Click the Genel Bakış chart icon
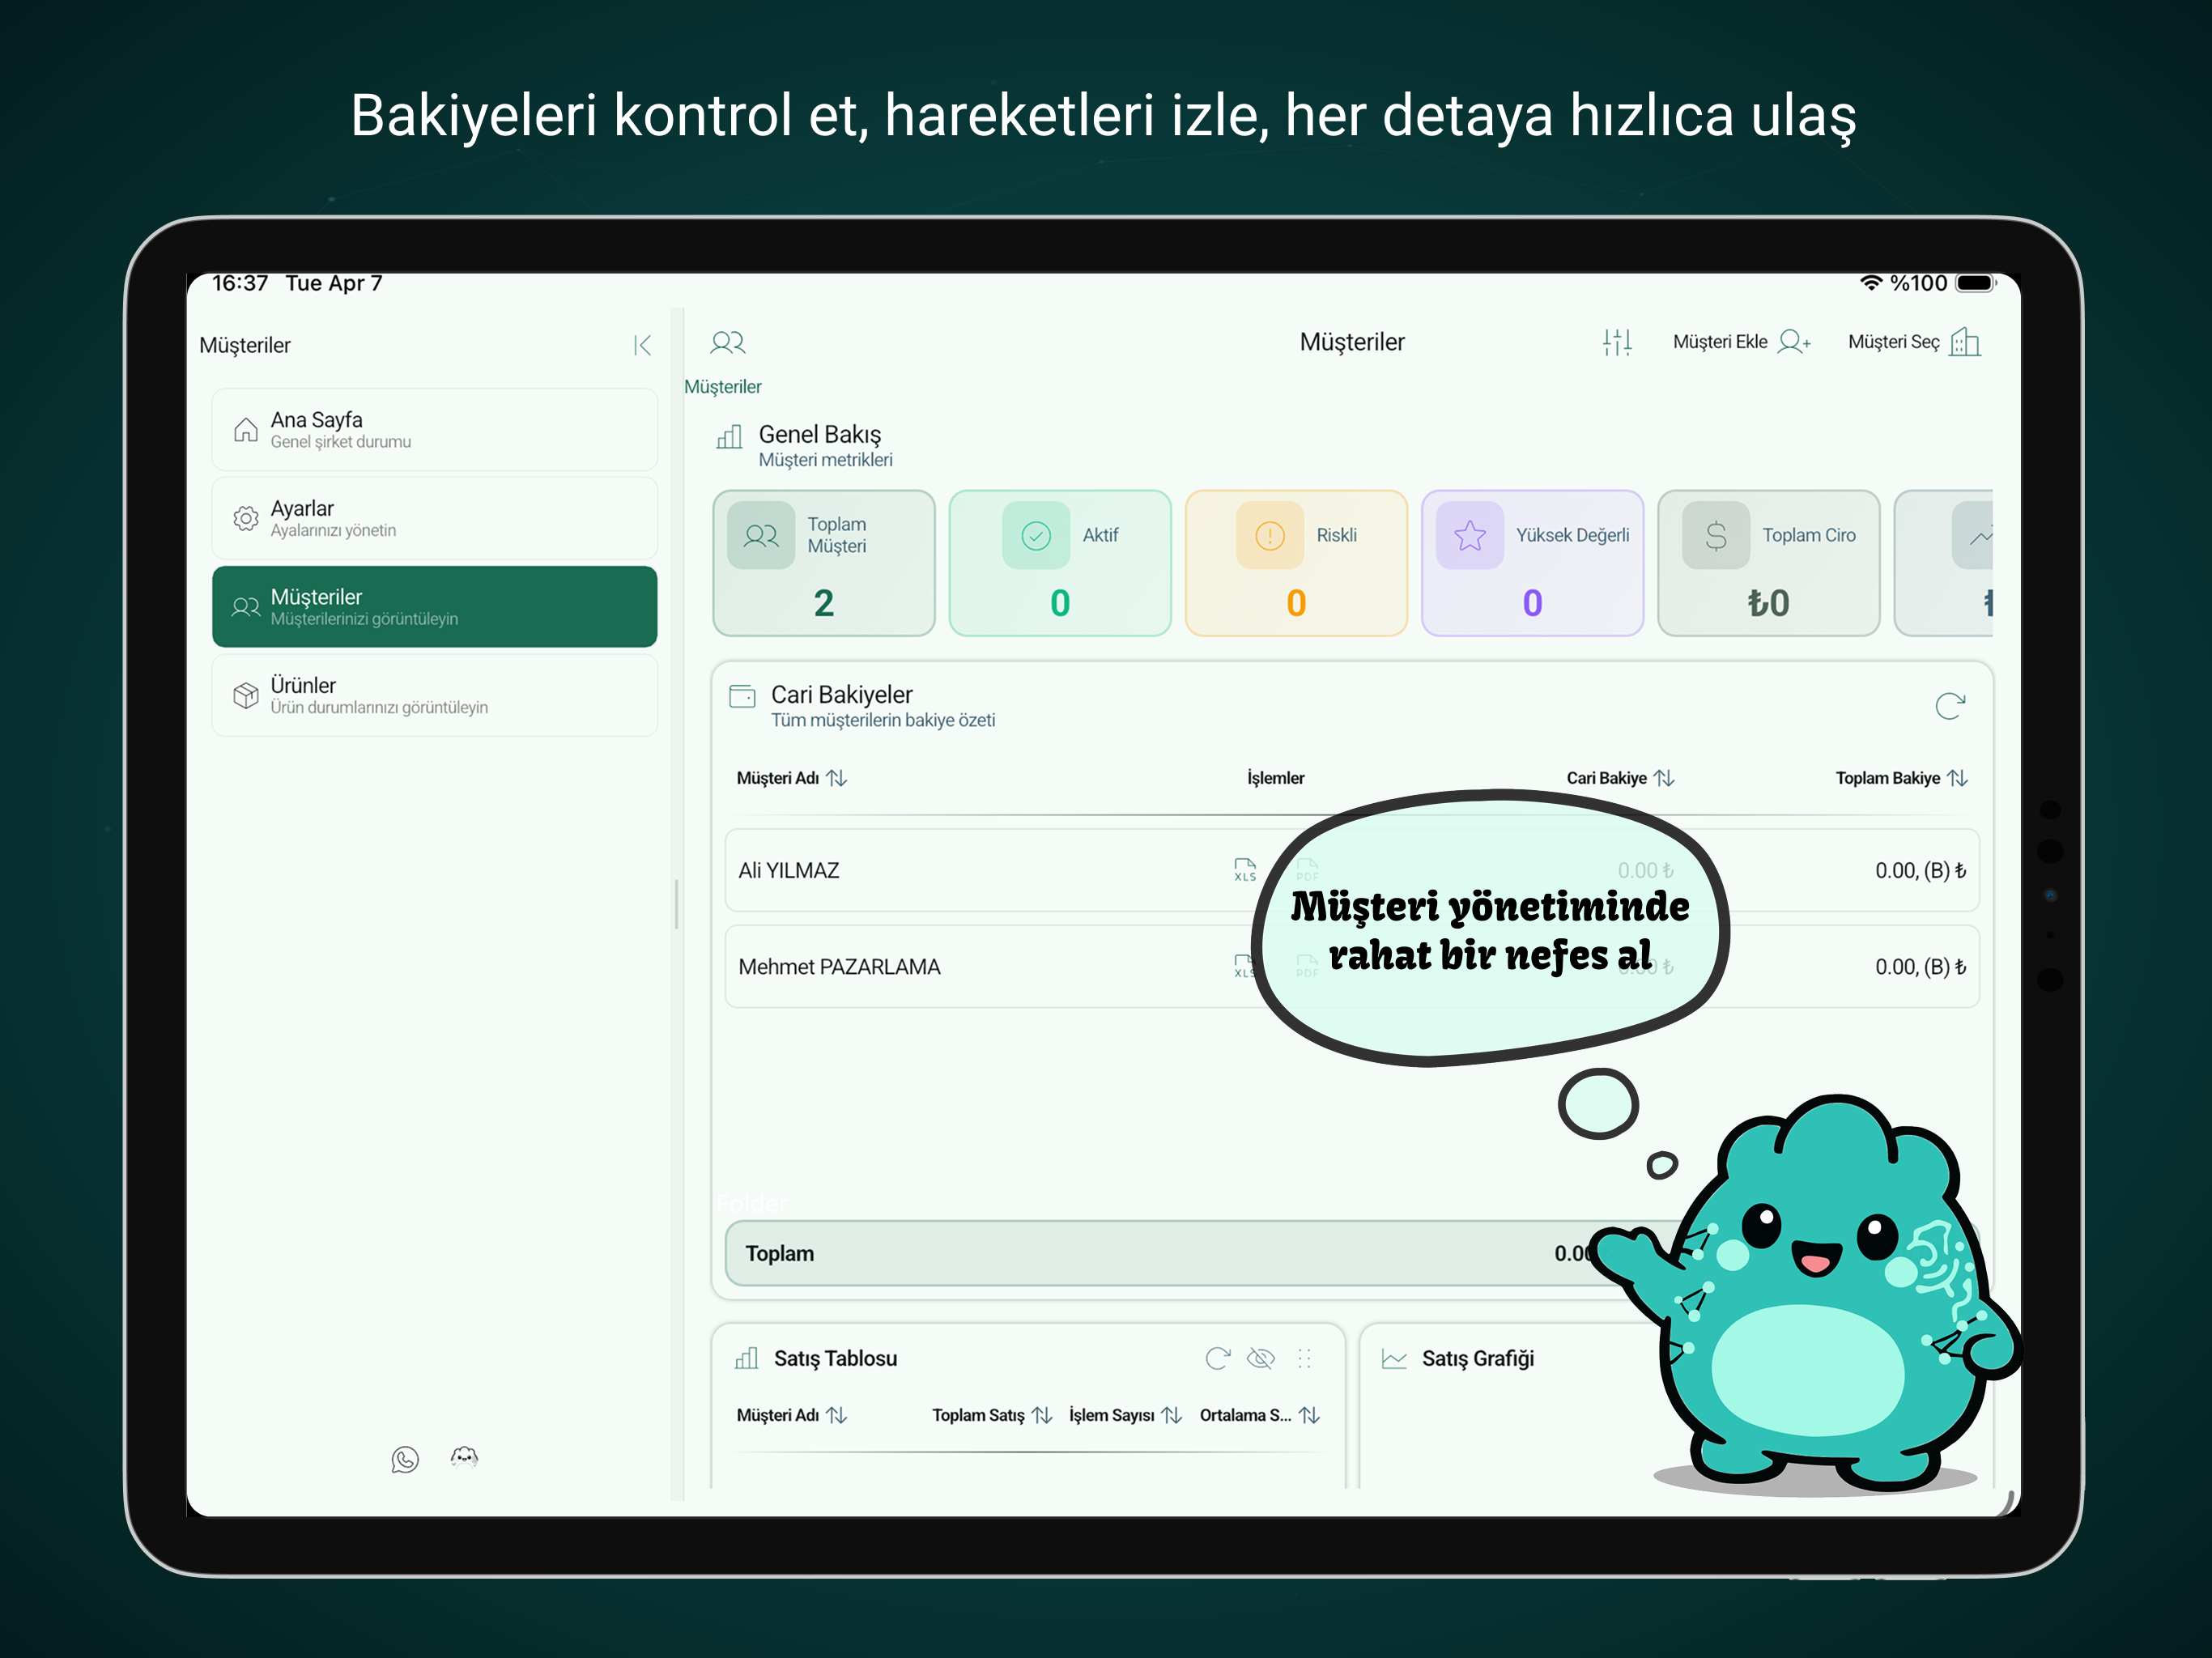Image resolution: width=2212 pixels, height=1658 pixels. coord(730,437)
